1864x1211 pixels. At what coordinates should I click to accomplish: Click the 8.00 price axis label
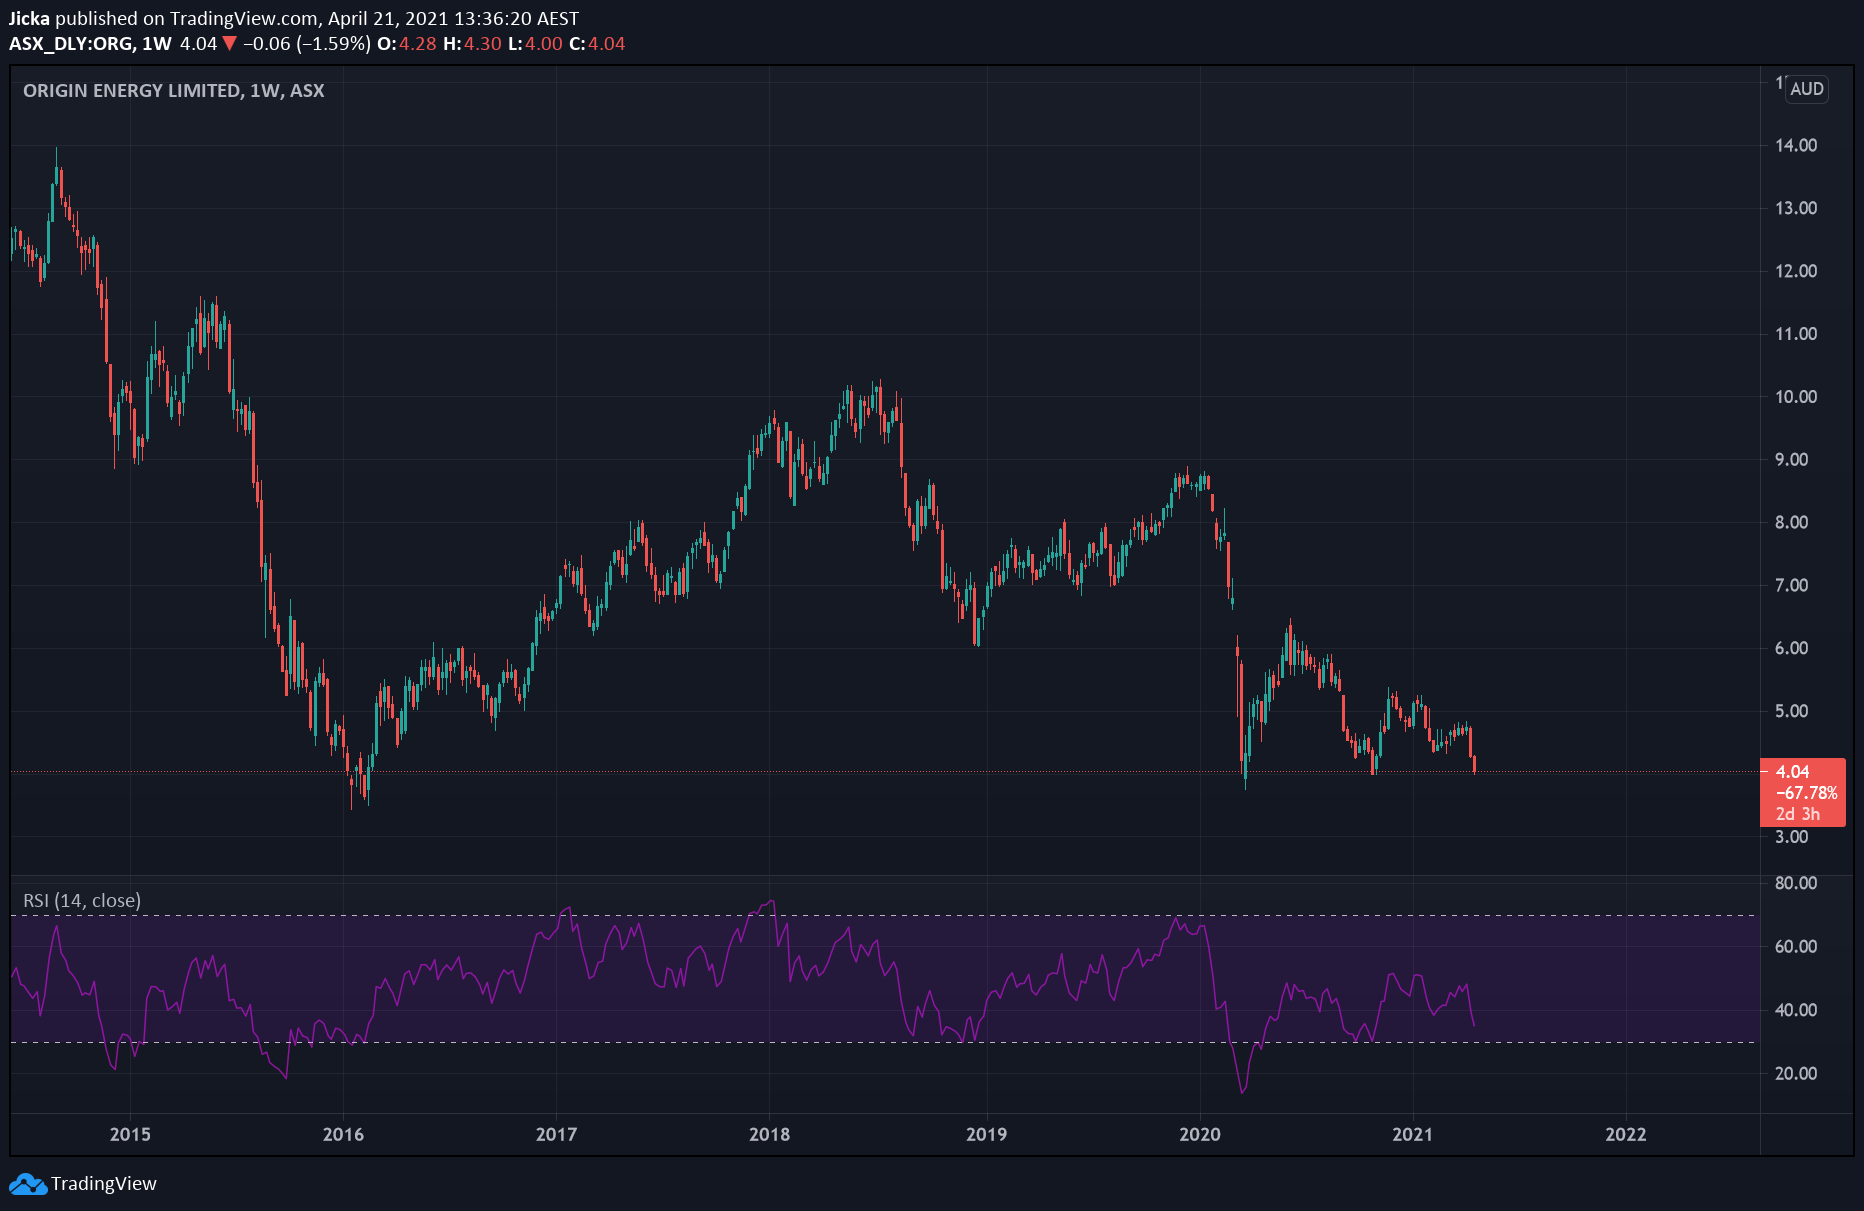(1791, 523)
